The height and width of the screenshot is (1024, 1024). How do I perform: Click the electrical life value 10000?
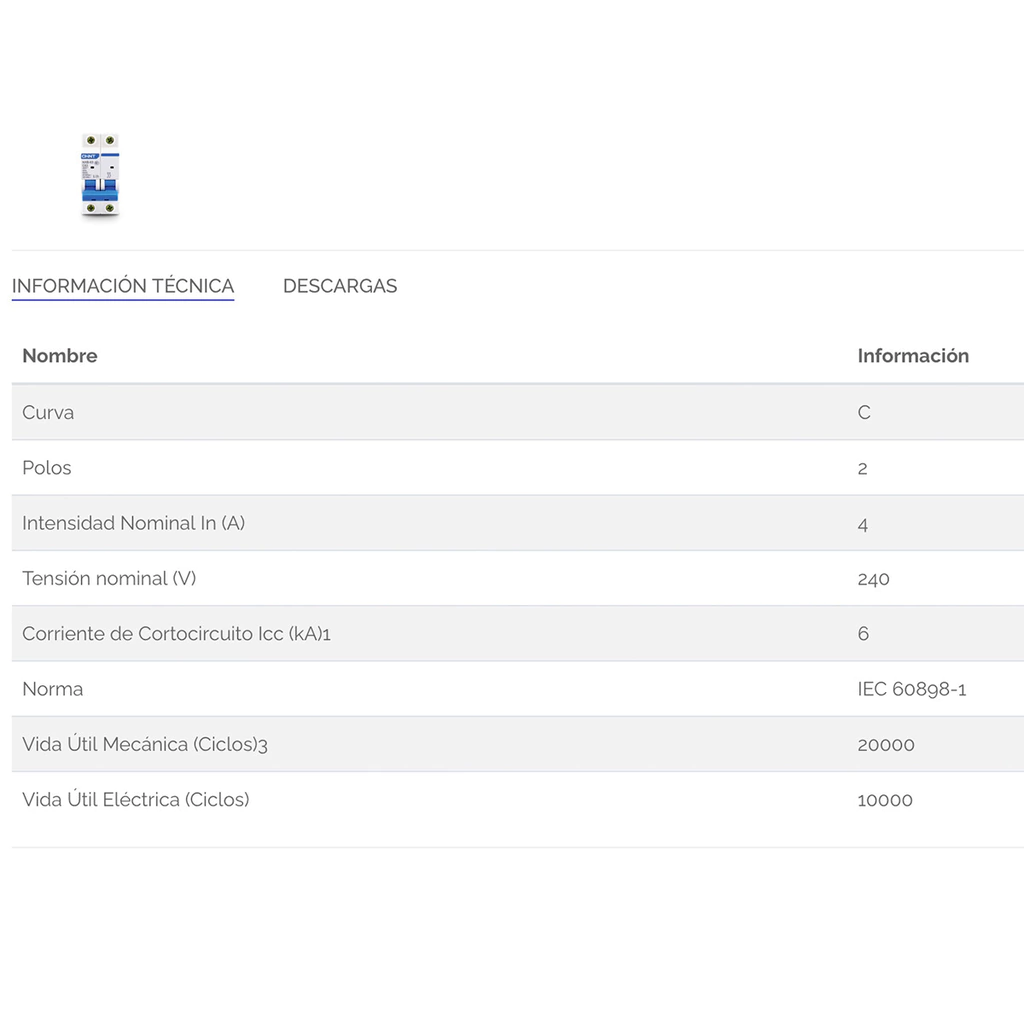click(x=885, y=800)
